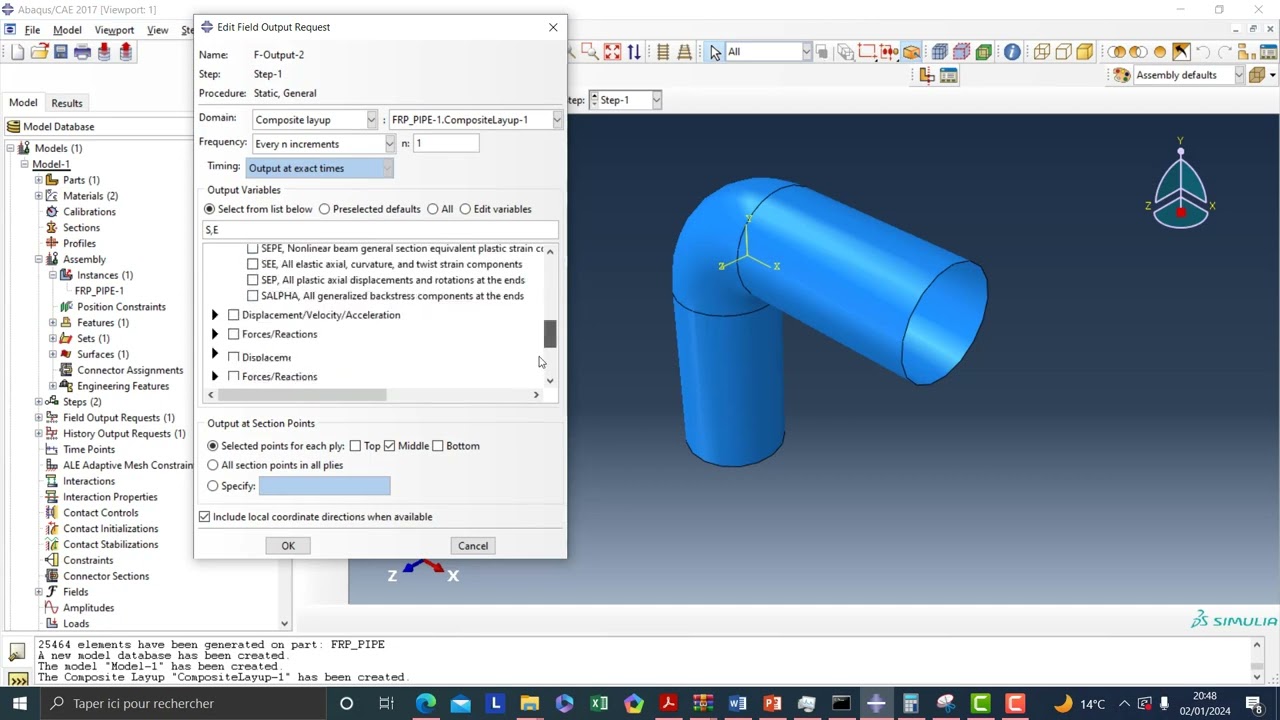The image size is (1280, 720).
Task: Click the undo arrow icon
Action: tap(1203, 52)
